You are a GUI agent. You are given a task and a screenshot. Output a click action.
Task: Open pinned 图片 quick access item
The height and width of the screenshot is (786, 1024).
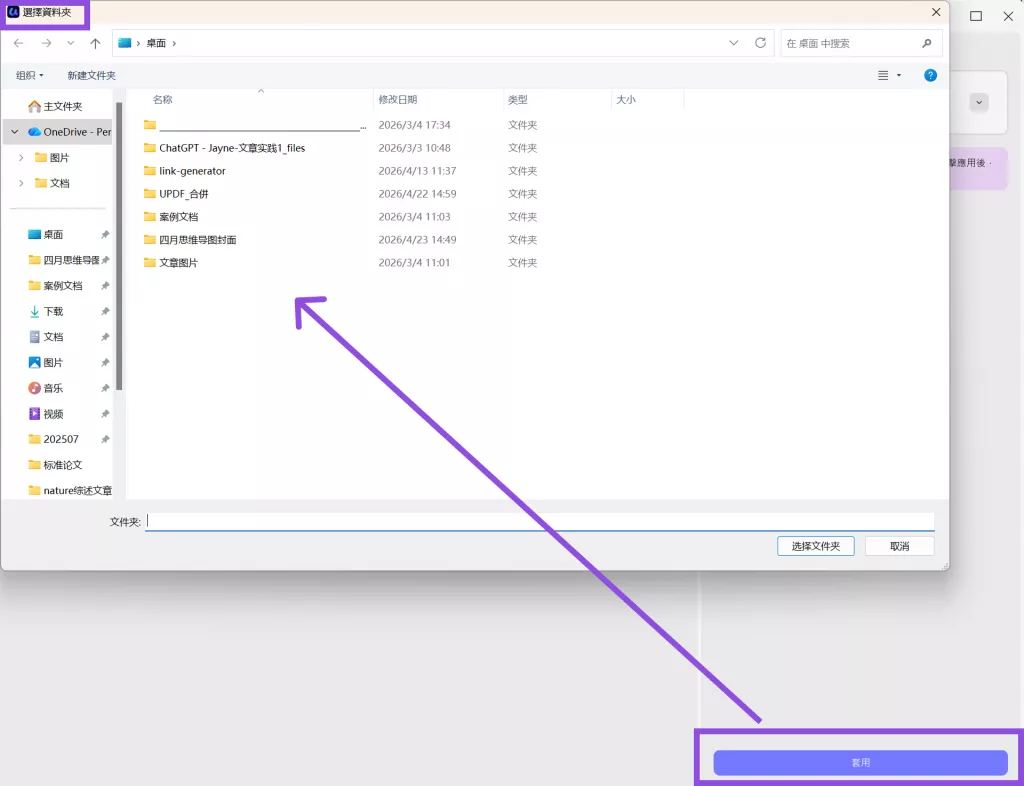coord(46,362)
